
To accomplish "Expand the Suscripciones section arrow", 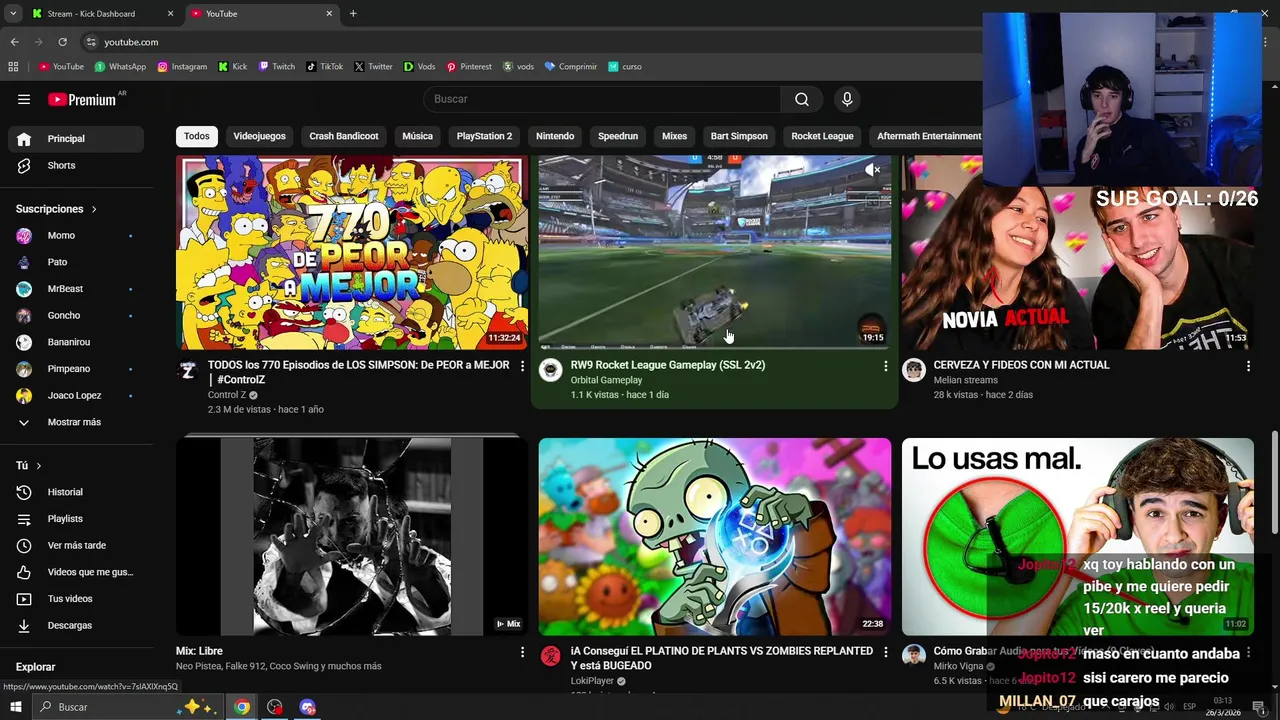I will point(94,209).
